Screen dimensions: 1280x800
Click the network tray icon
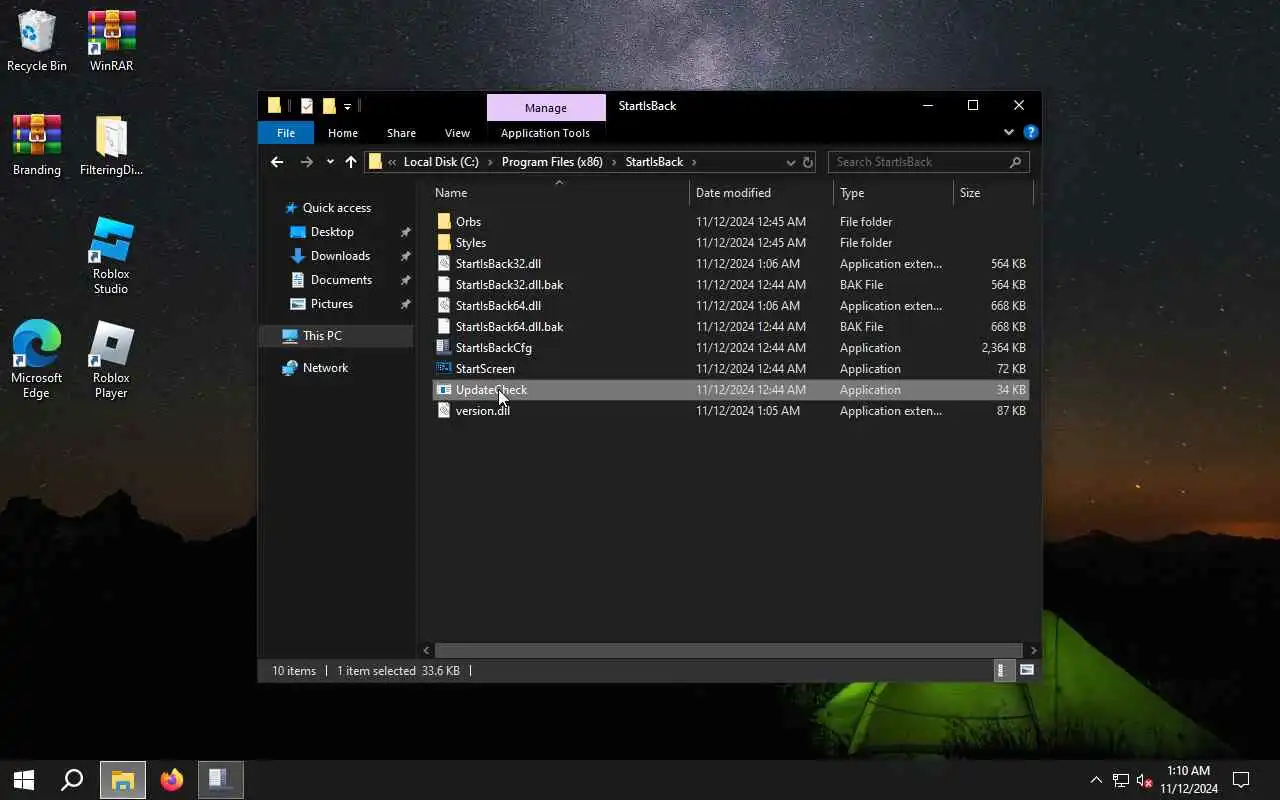pyautogui.click(x=1121, y=780)
